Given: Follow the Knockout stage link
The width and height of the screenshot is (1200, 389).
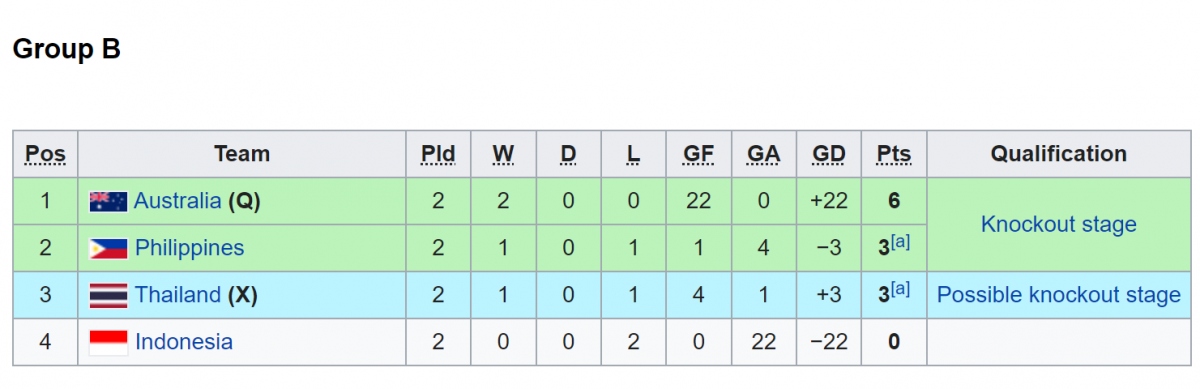Looking at the screenshot, I should 1058,224.
